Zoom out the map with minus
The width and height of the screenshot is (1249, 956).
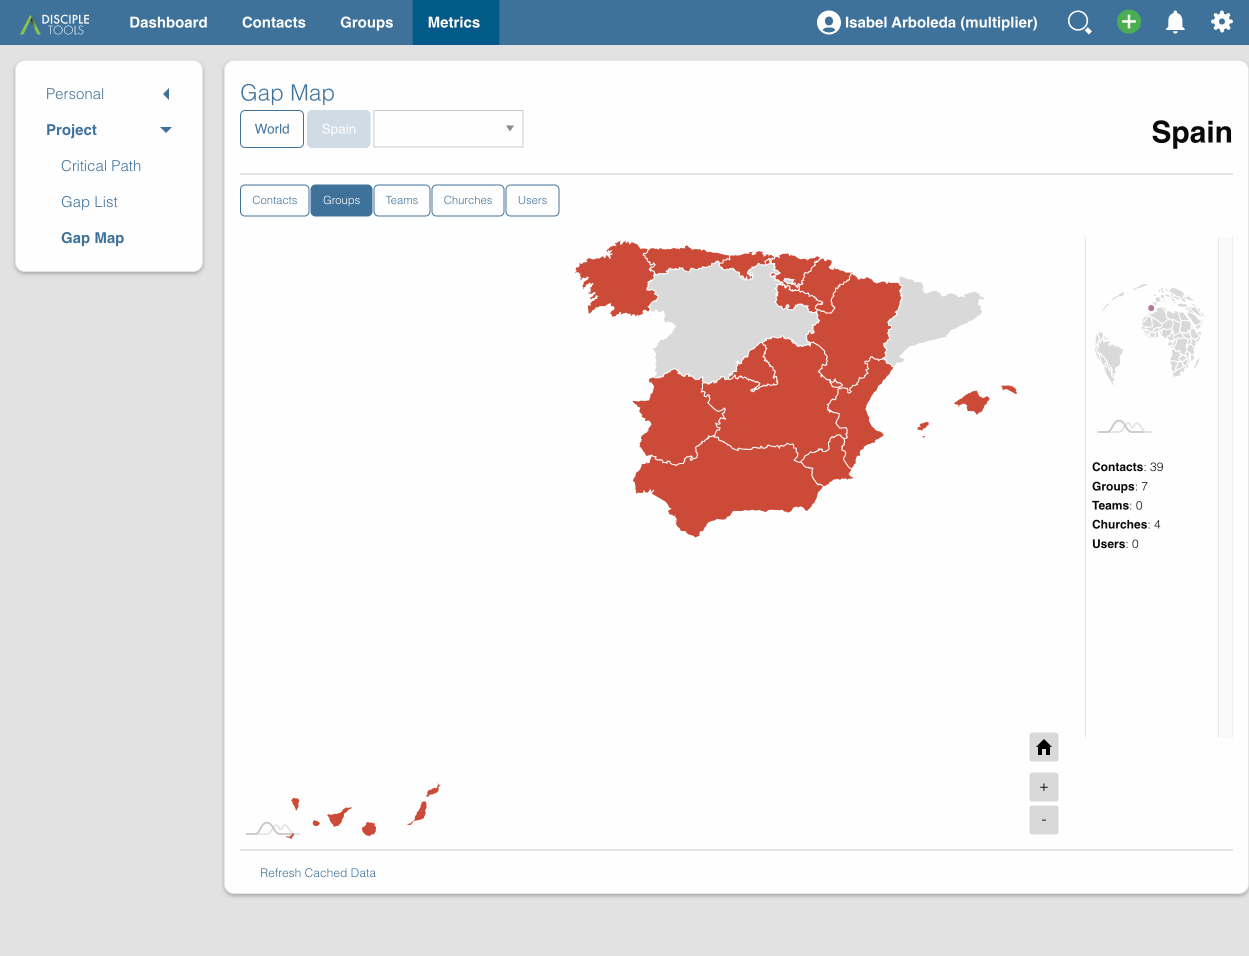(1044, 820)
